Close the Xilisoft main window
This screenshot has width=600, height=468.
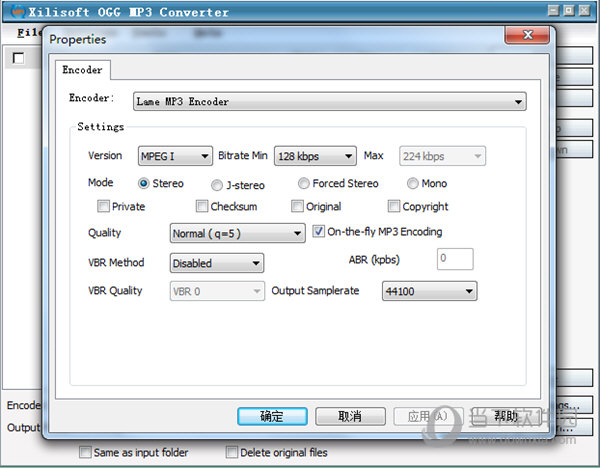(584, 11)
